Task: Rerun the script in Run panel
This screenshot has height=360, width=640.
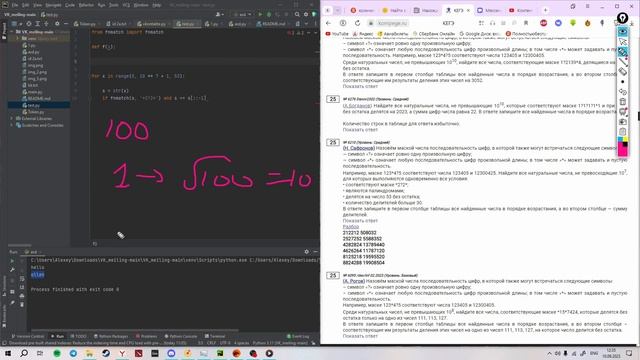Action: [x=12, y=261]
